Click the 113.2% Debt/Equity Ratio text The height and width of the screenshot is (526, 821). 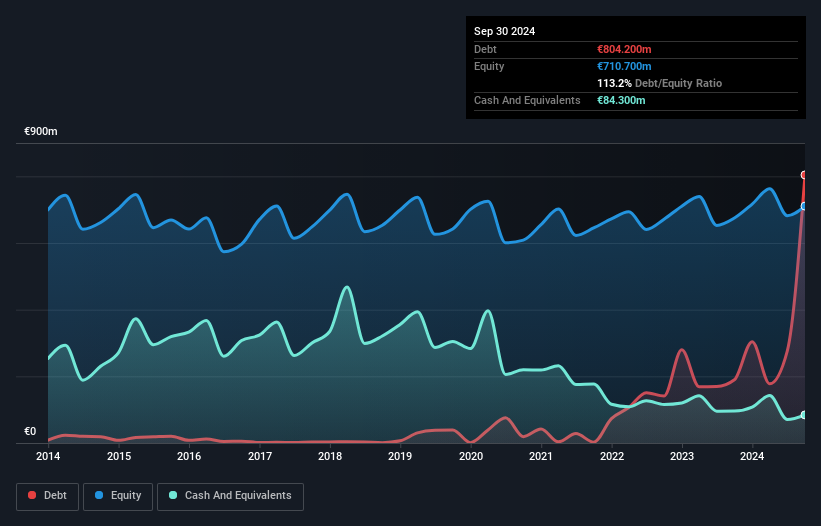pyautogui.click(x=659, y=83)
